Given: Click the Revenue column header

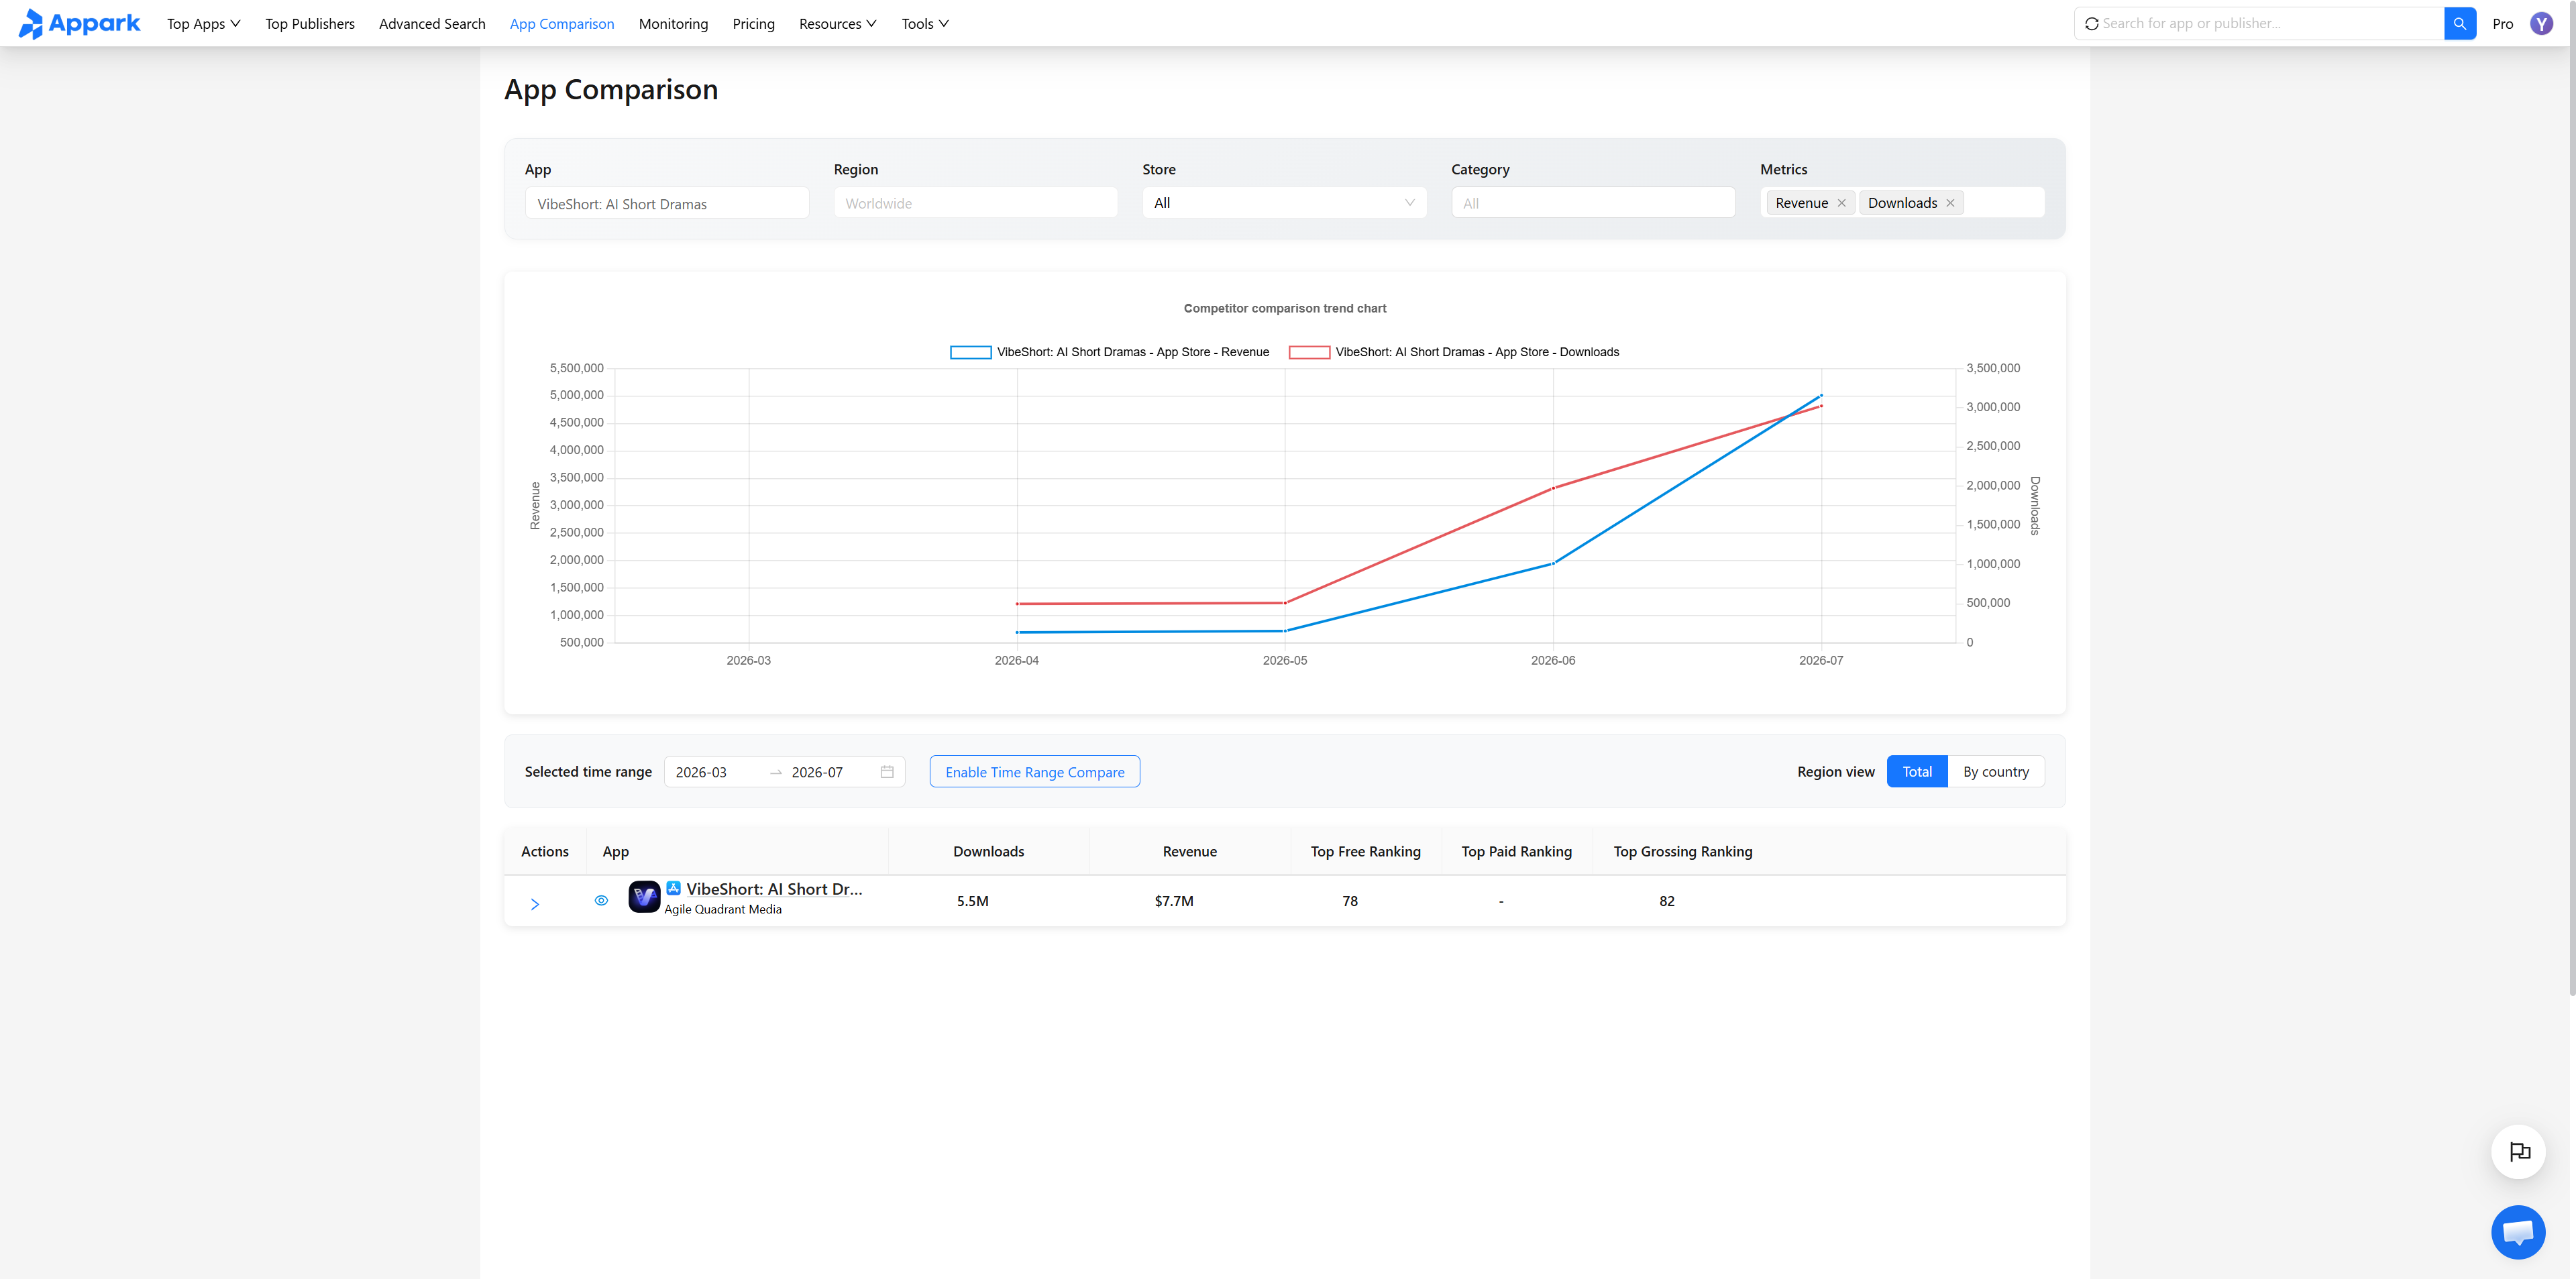Looking at the screenshot, I should click(x=1190, y=851).
